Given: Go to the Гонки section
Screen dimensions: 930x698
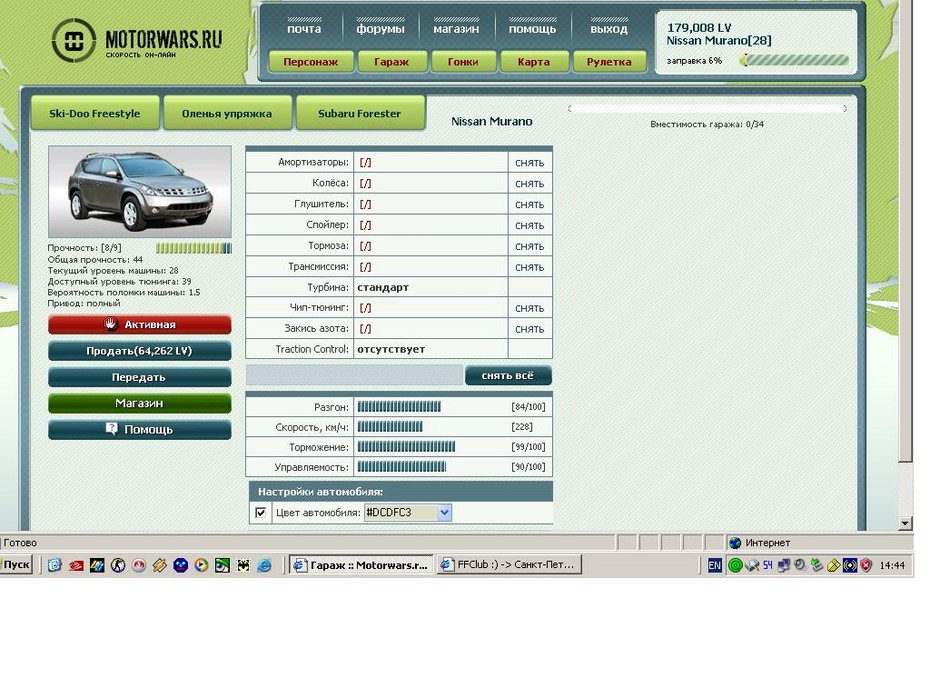Looking at the screenshot, I should pos(463,62).
